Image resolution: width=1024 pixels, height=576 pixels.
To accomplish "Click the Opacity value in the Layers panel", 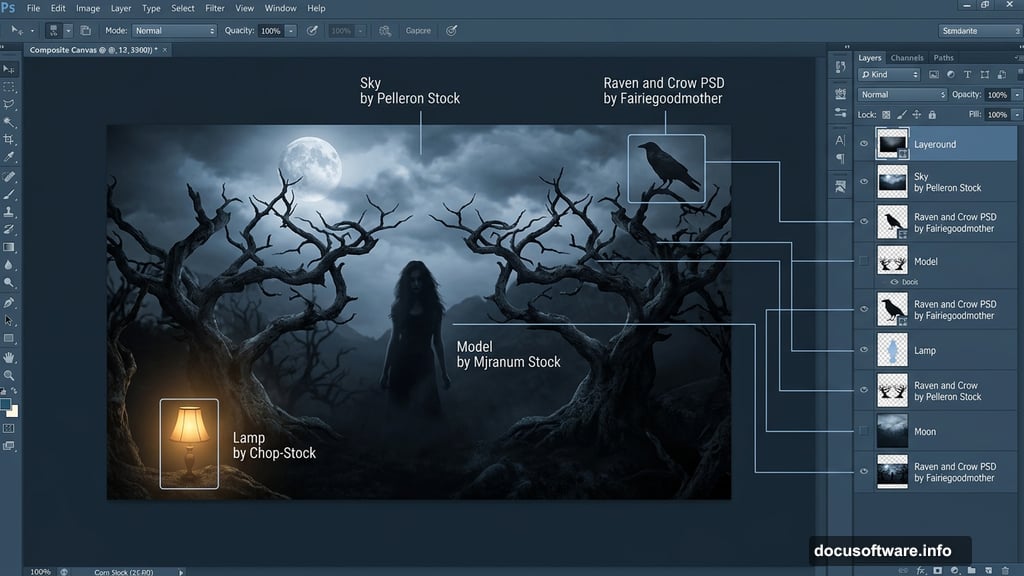I will click(997, 94).
